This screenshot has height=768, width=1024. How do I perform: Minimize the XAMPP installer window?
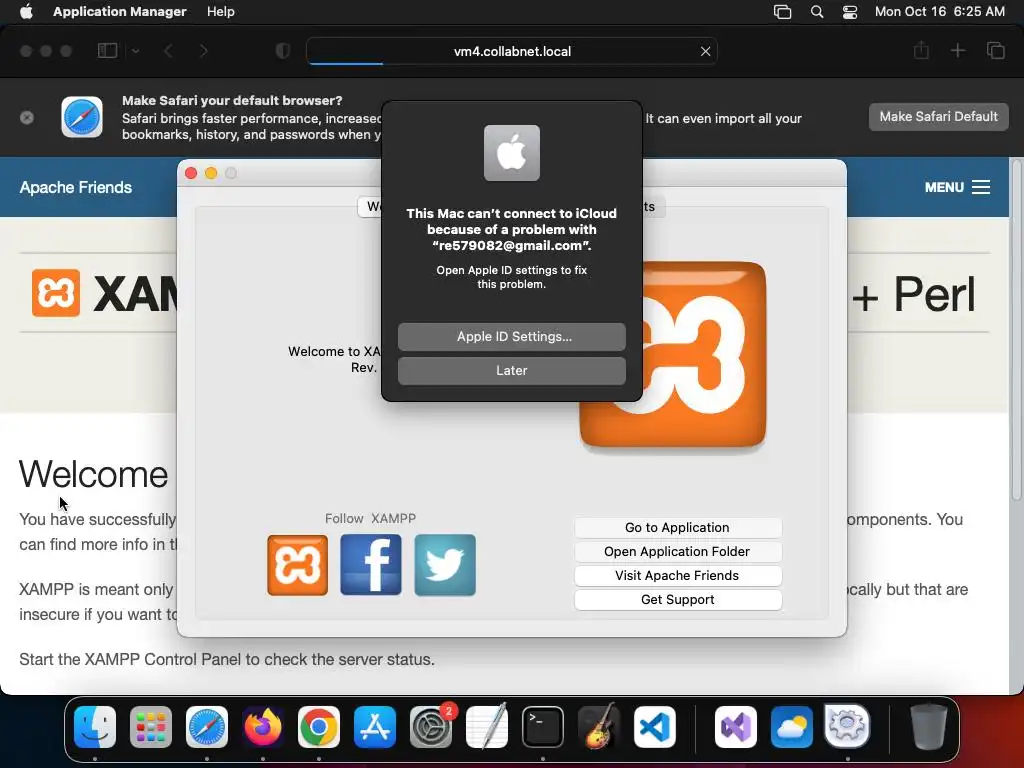[x=211, y=173]
